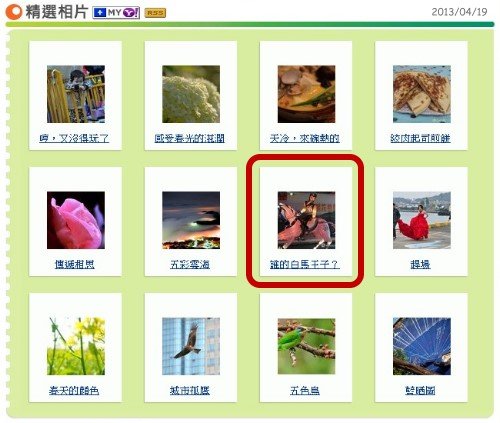
Task: Click the 五色鳥 caption link
Action: coord(305,390)
